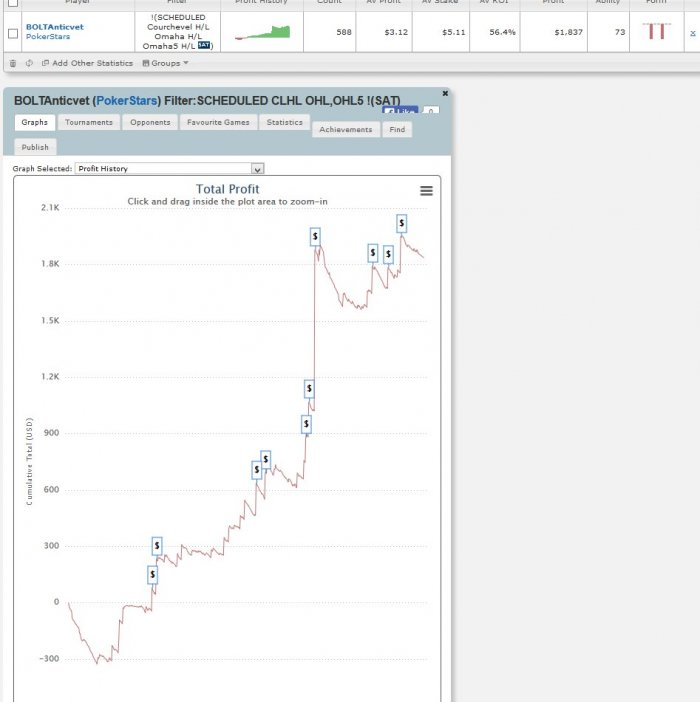Select the Publish tab
This screenshot has width=700, height=702.
[x=35, y=147]
